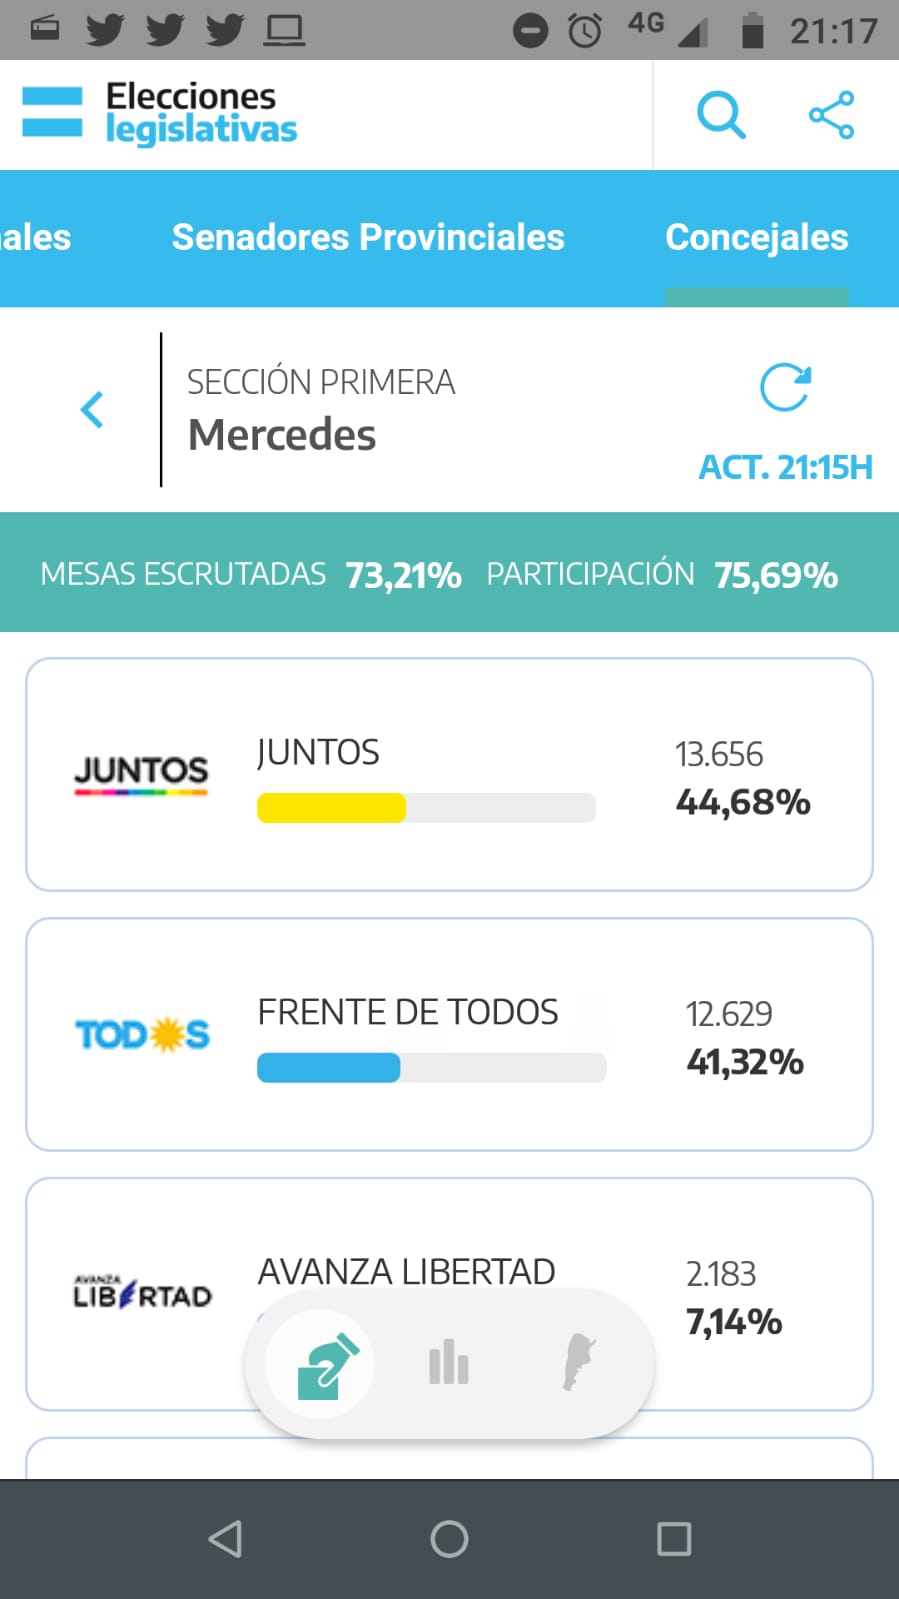Image resolution: width=899 pixels, height=1599 pixels.
Task: Open the search magnifier icon
Action: (x=721, y=115)
